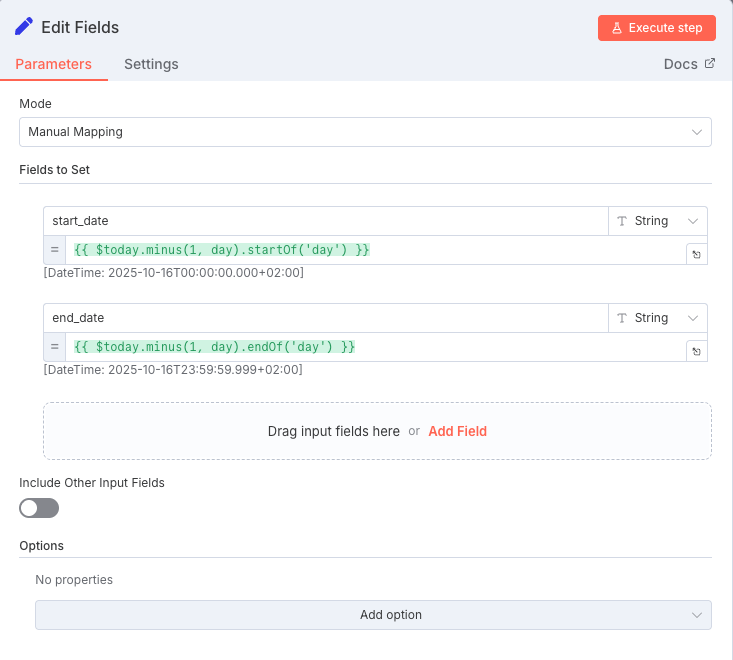Screen dimensions: 733x660
Task: Open the Mode dropdown
Action: [365, 132]
